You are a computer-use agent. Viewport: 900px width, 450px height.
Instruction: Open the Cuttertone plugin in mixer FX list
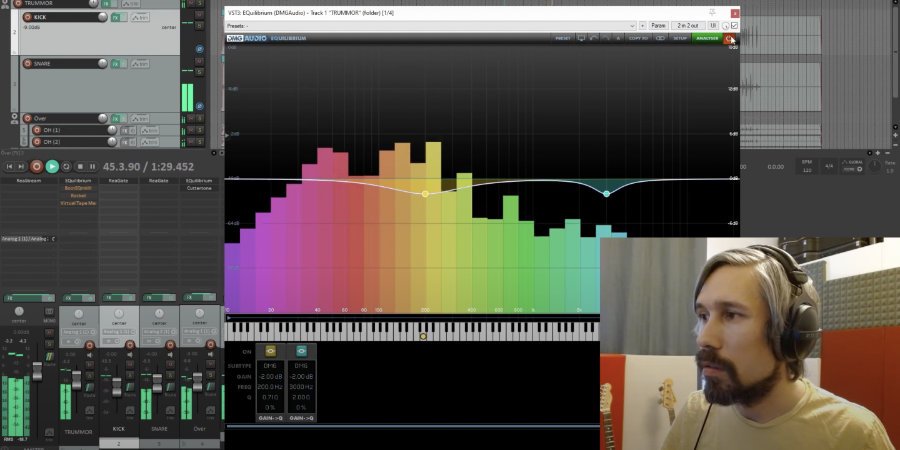pos(199,188)
